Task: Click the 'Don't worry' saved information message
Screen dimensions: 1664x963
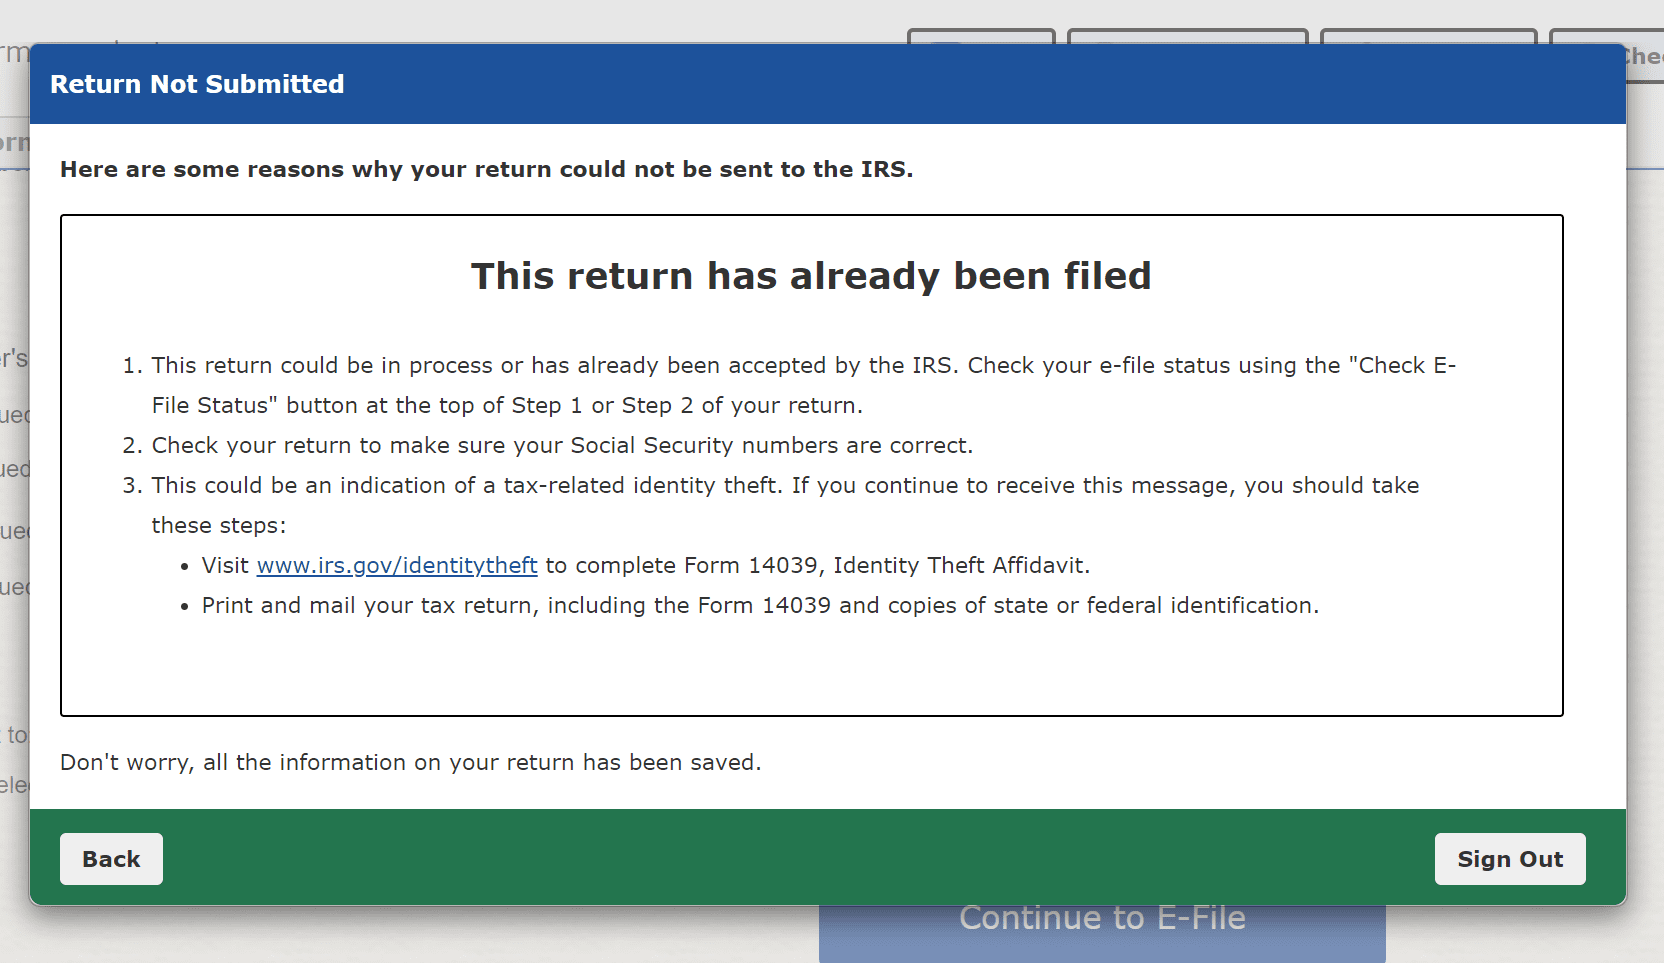Action: pyautogui.click(x=410, y=762)
